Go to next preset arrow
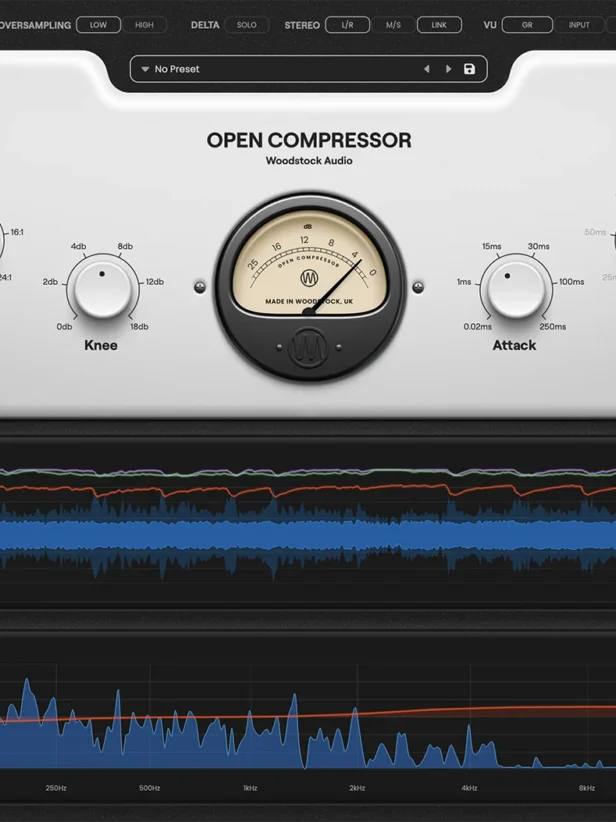The image size is (616, 822). pos(448,69)
